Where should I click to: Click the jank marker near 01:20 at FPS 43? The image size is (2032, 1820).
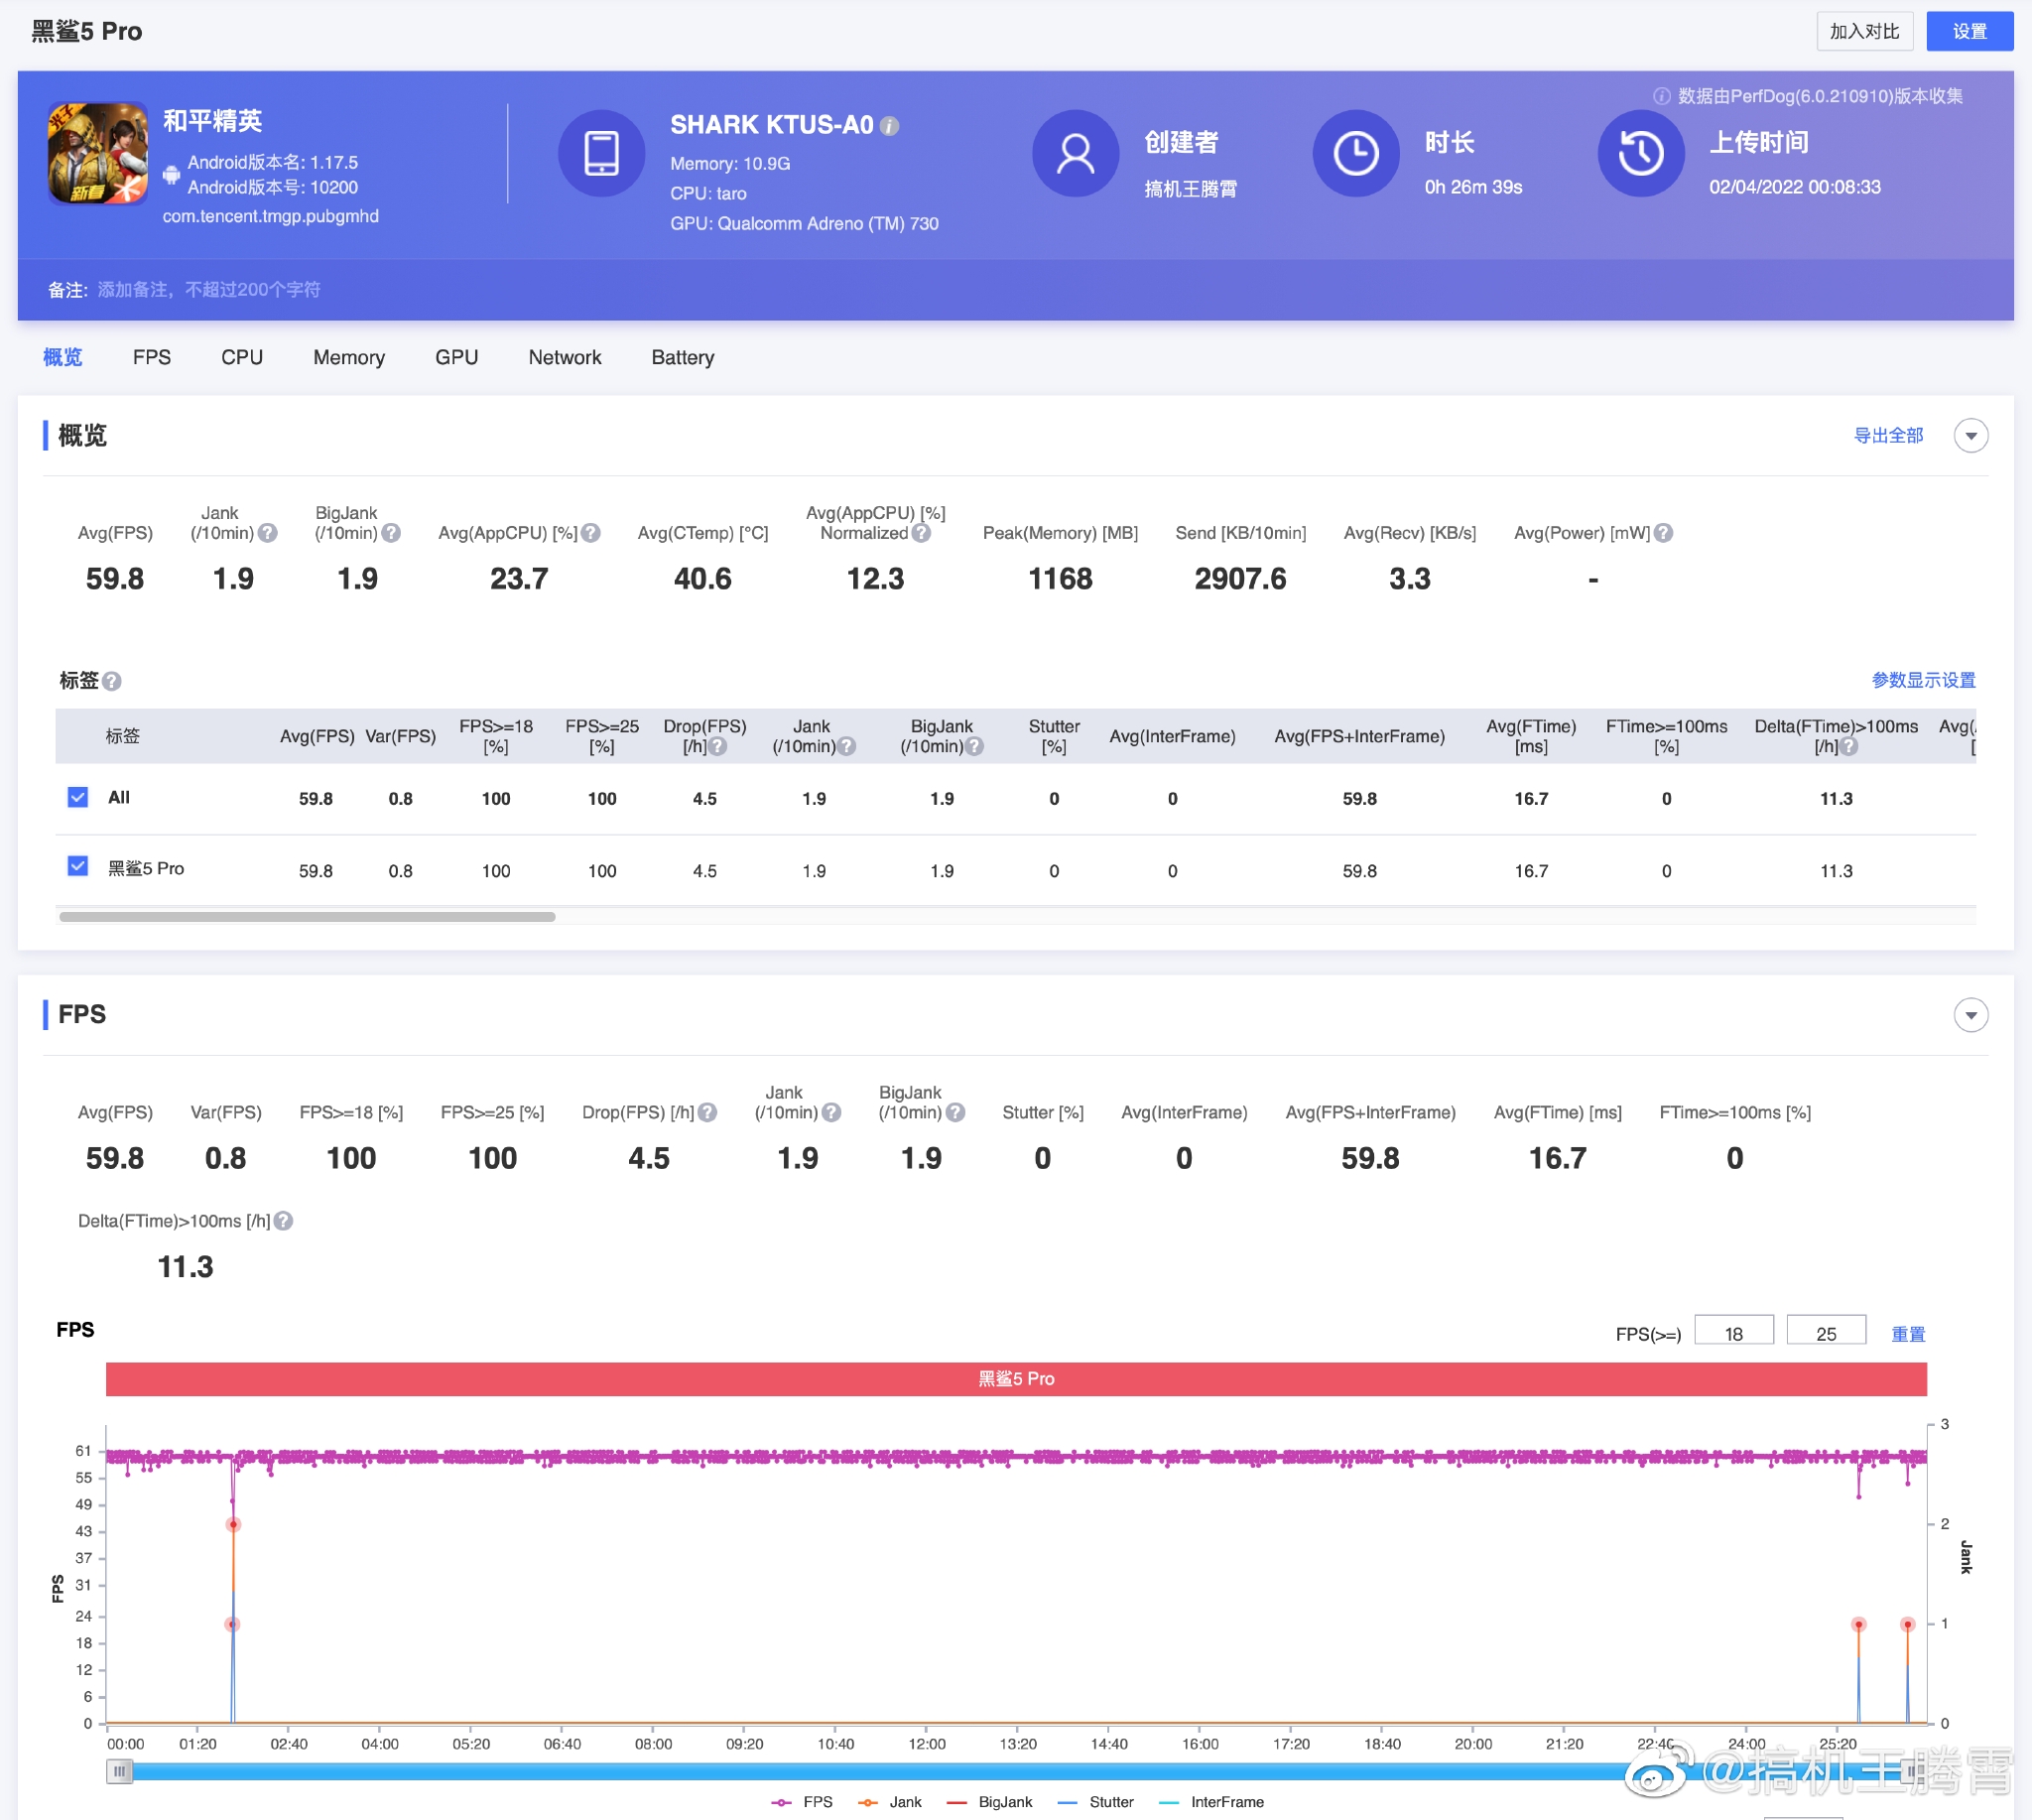(x=233, y=1525)
